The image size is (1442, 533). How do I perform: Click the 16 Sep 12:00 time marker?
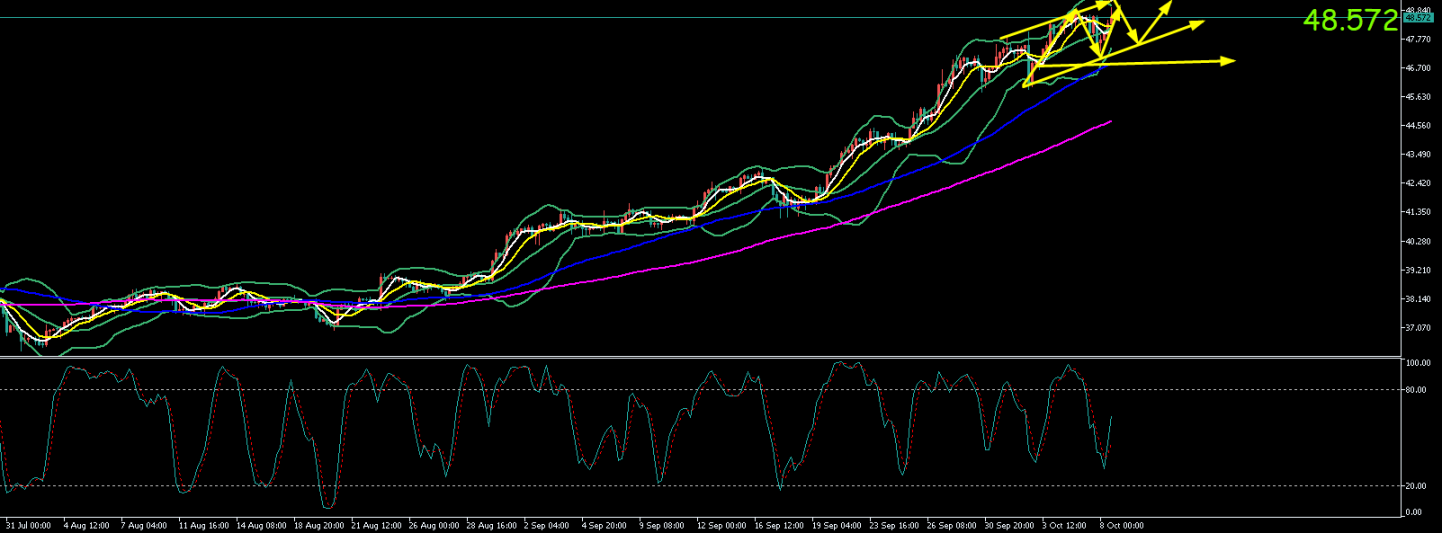[x=777, y=525]
